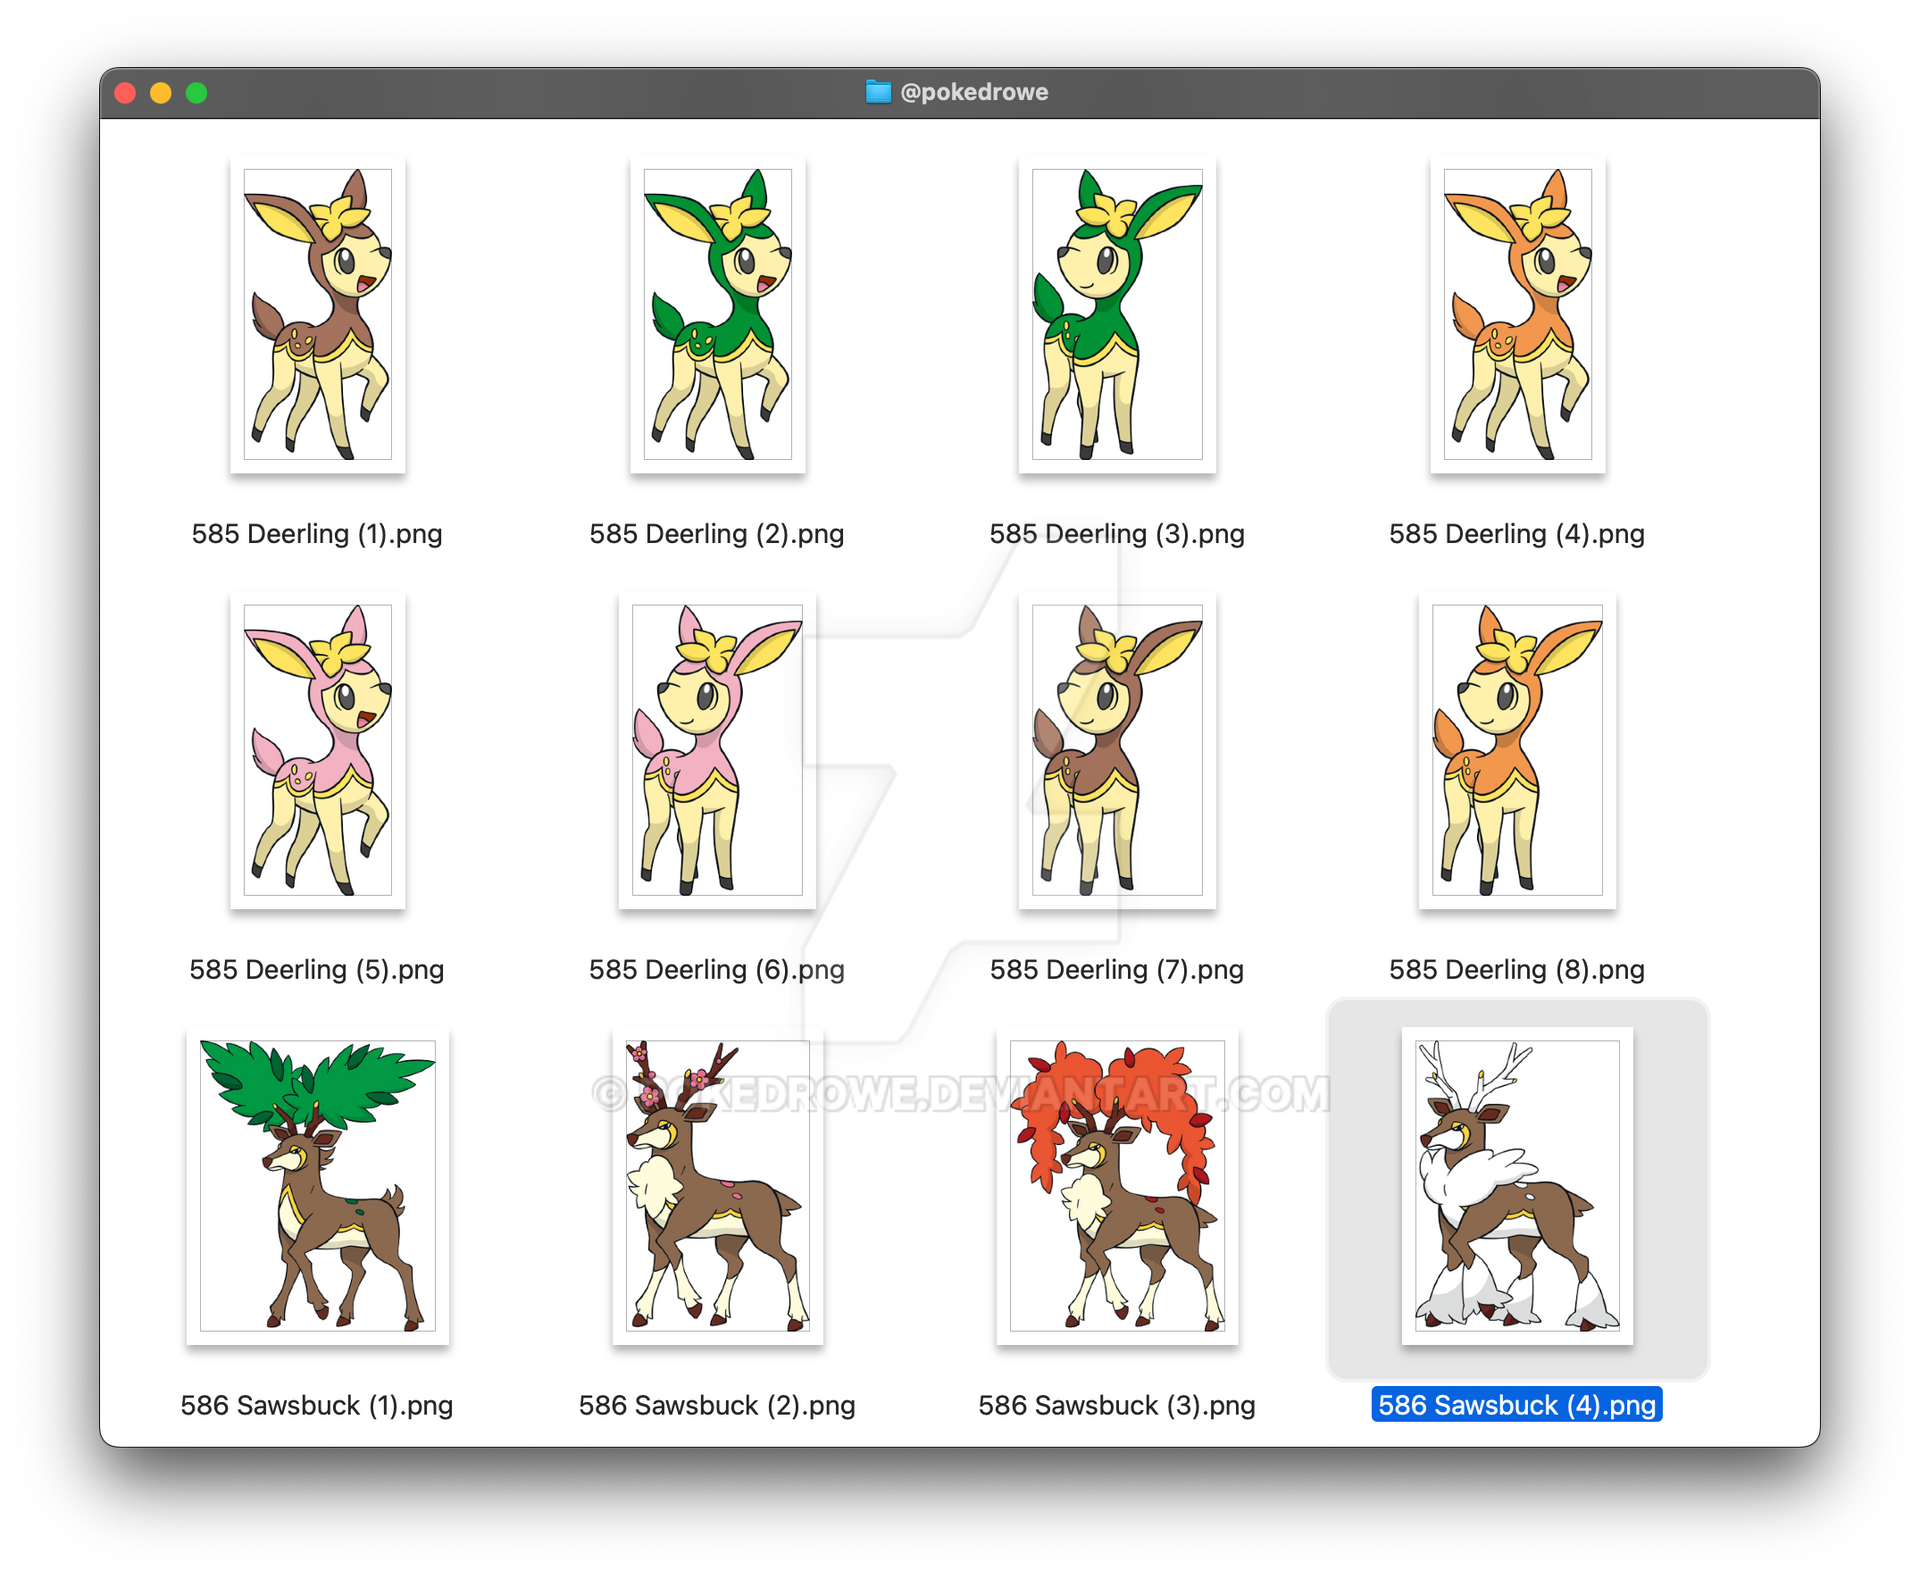Click the file name 585 Deerling (4).png
The image size is (1920, 1578).
click(x=1517, y=534)
